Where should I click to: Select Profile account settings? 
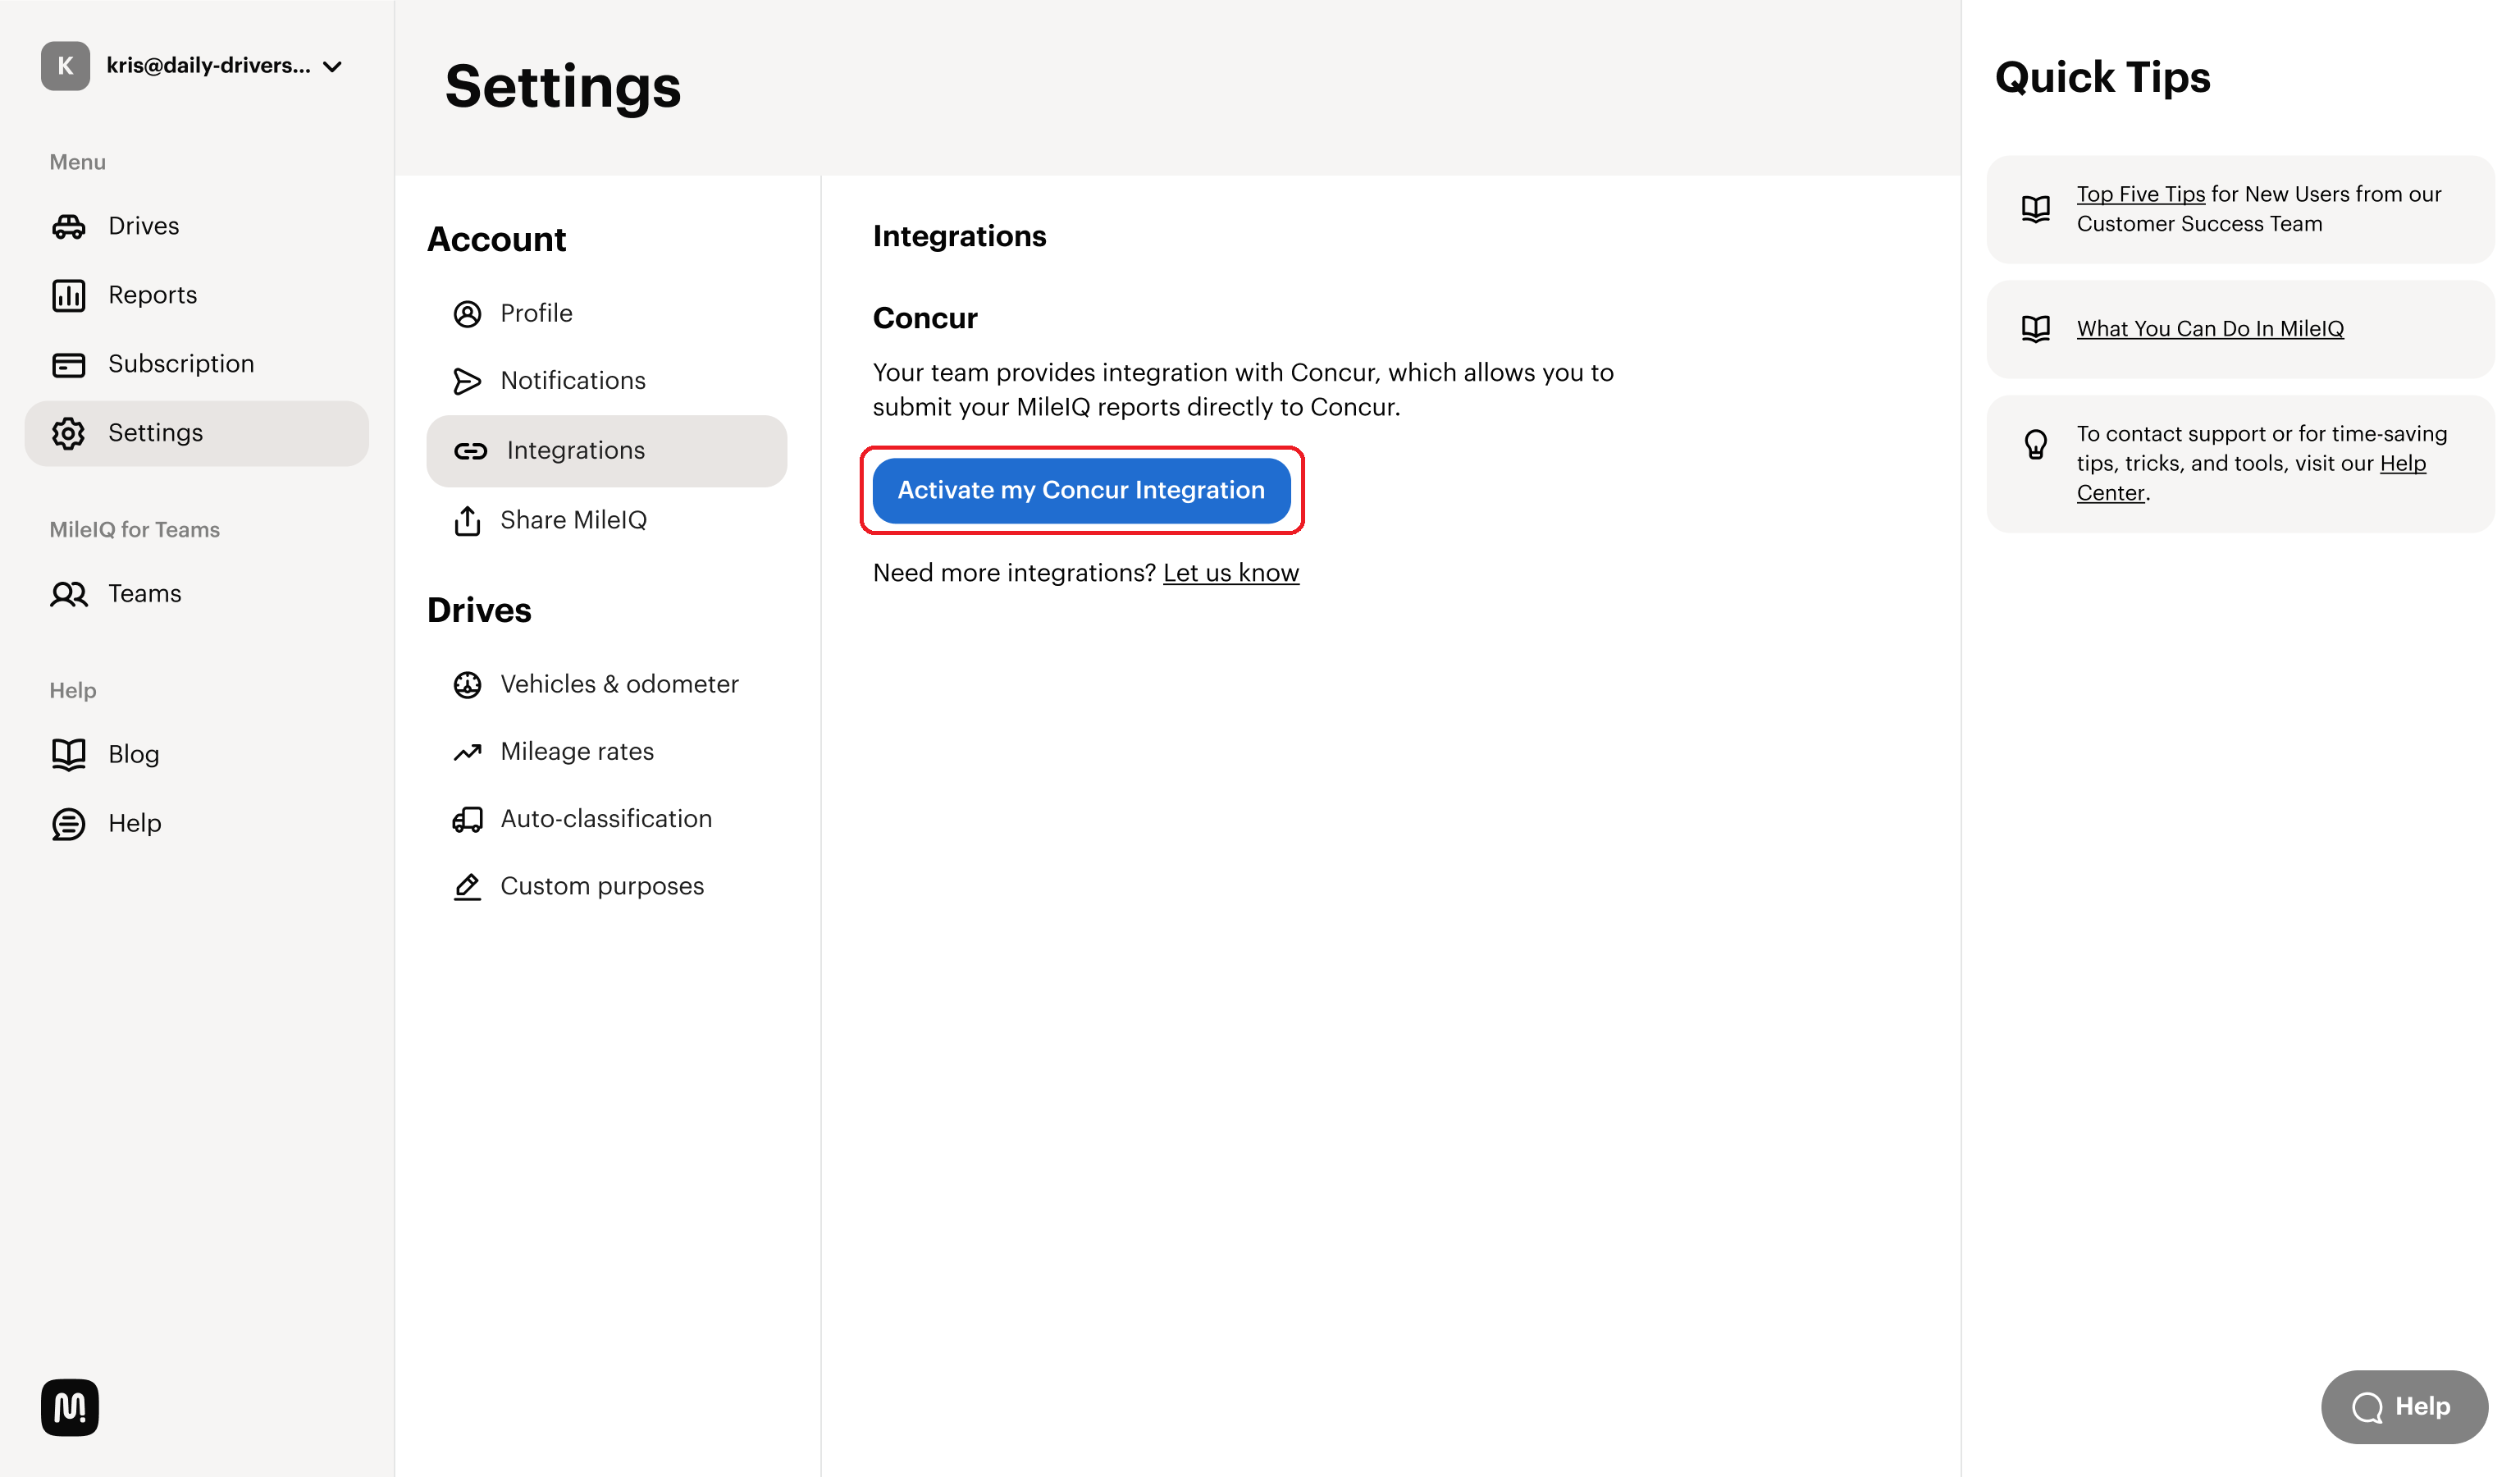click(606, 314)
